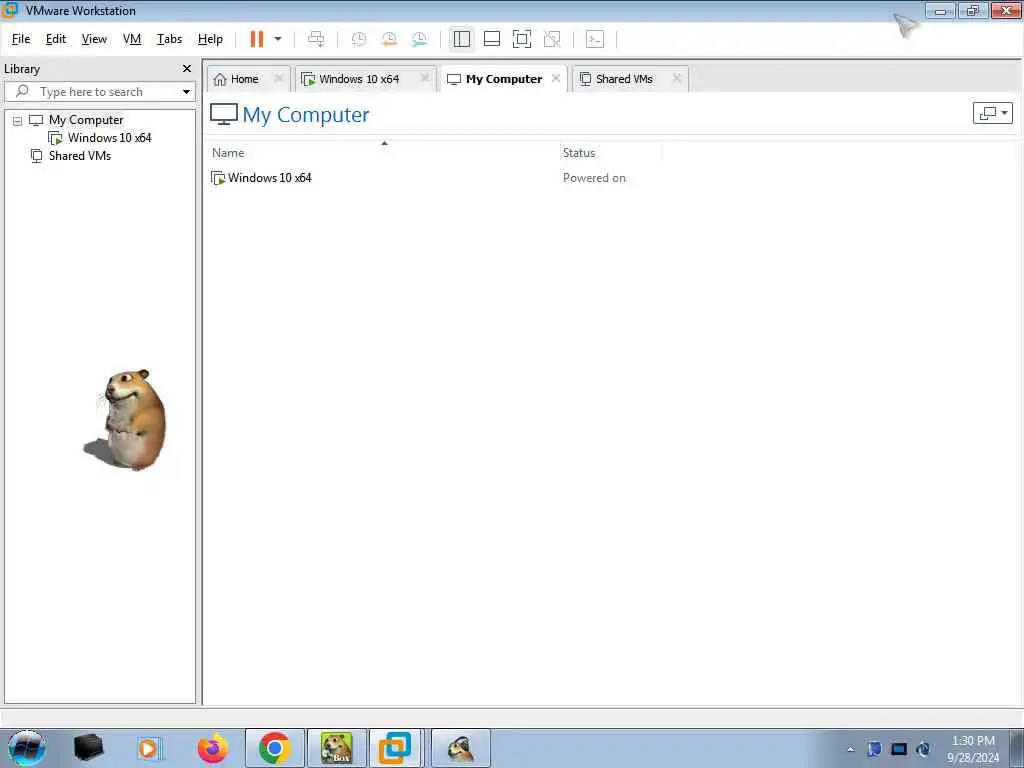Switch to the Windows 10 x64 tab
Image resolution: width=1024 pixels, height=768 pixels.
[x=359, y=79]
